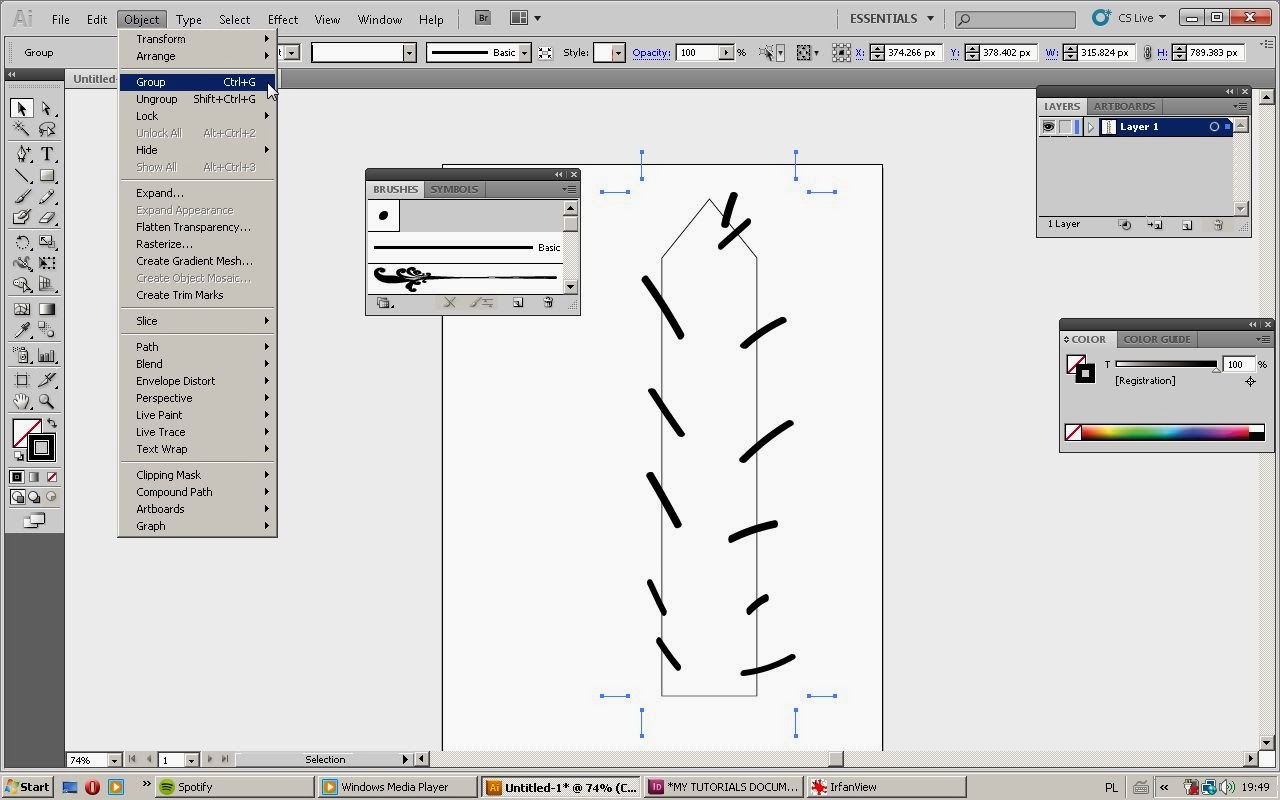This screenshot has height=800, width=1280.
Task: Open Brush Libraries menu in Brushes panel
Action: 384,303
